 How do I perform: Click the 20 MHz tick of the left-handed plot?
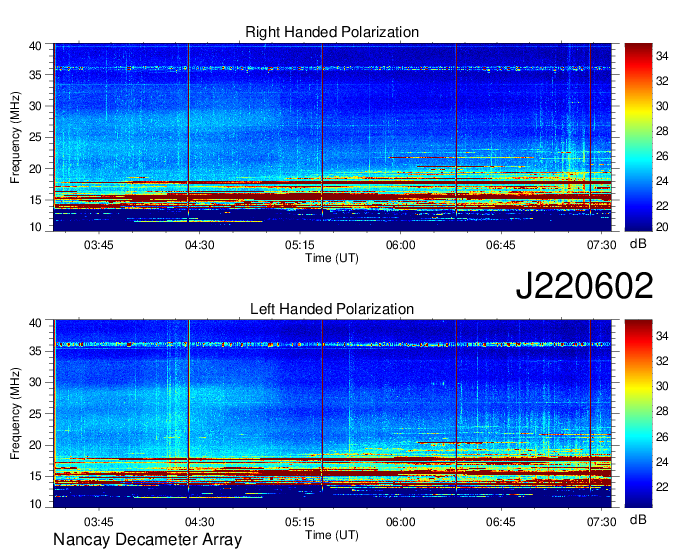pyautogui.click(x=35, y=445)
